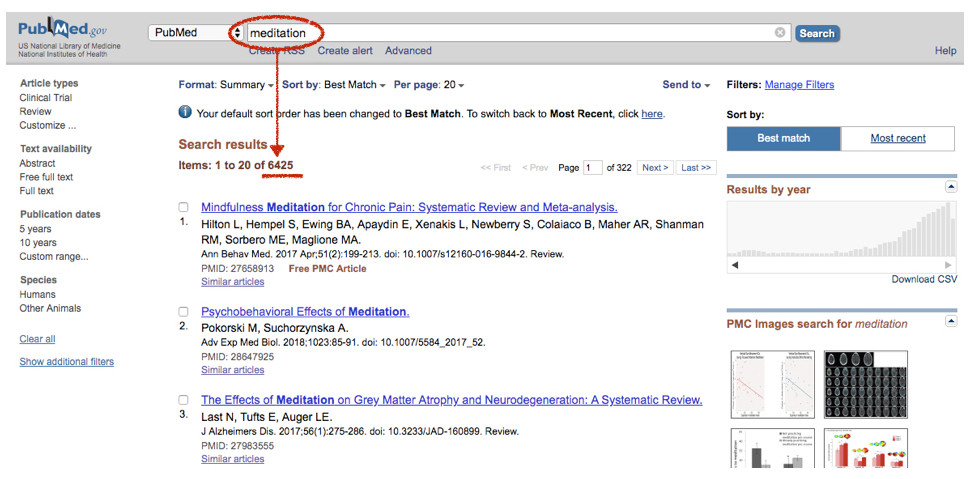Open the PubMed database dropdown

point(195,33)
